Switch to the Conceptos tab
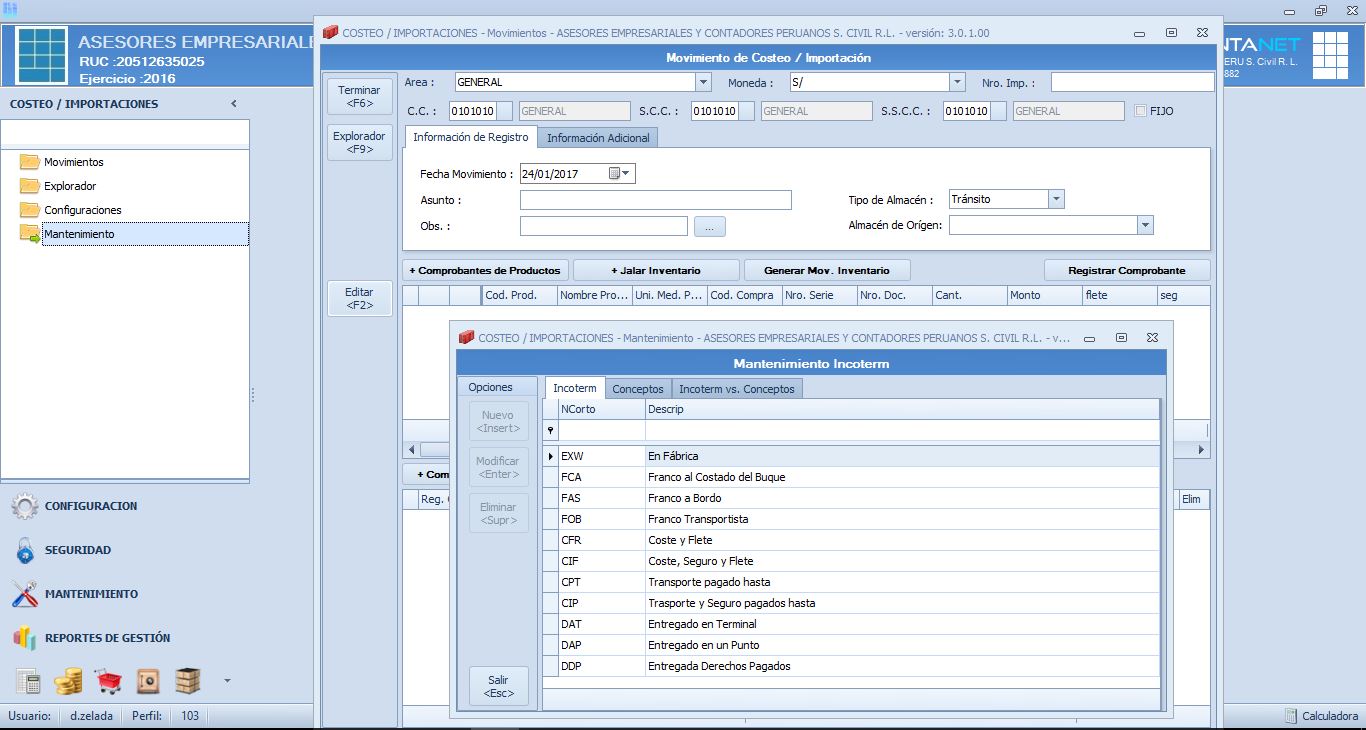 point(637,389)
